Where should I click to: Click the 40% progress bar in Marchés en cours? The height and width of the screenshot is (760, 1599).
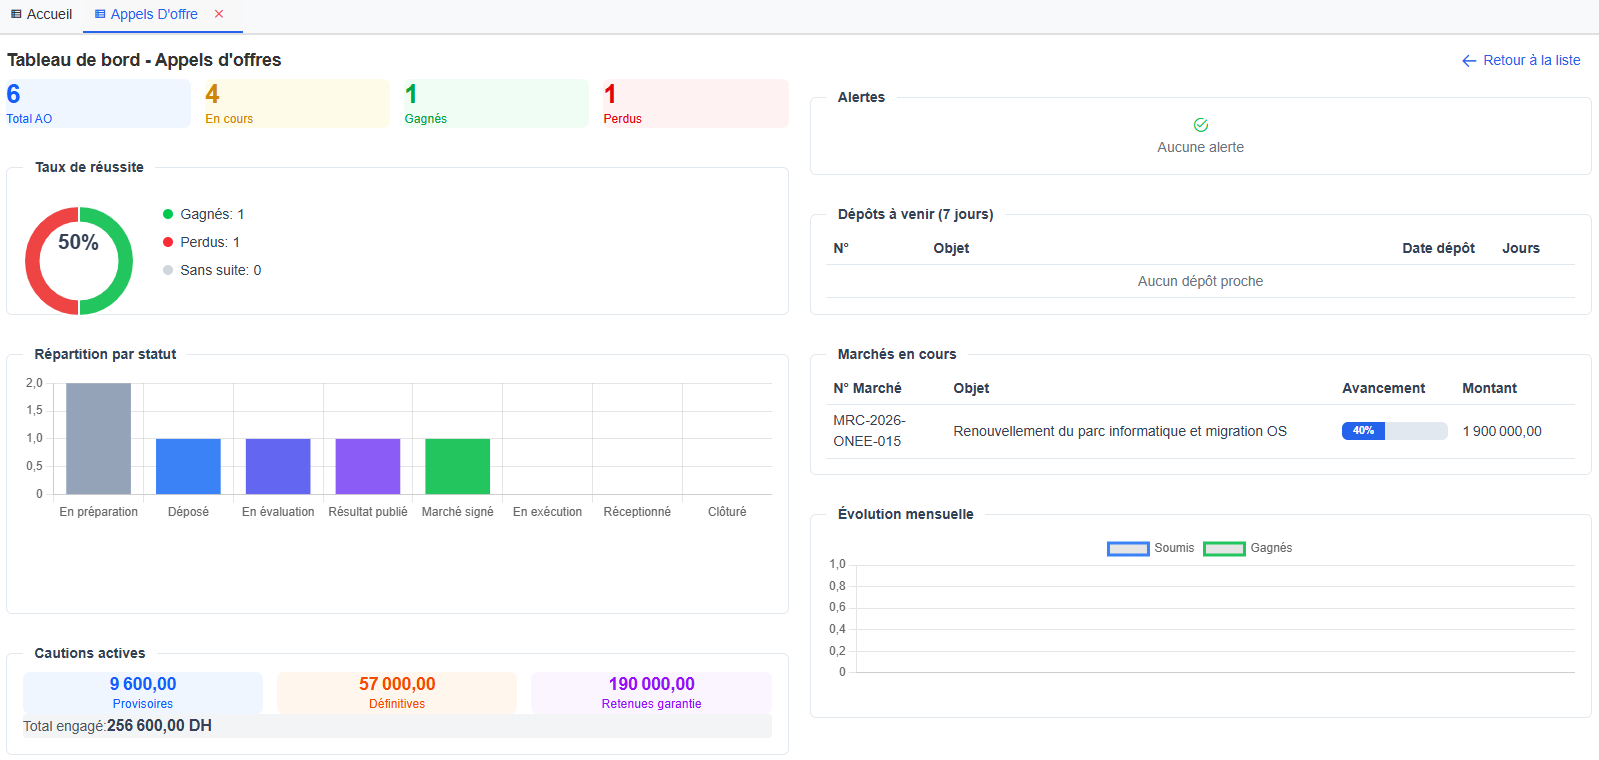tap(1394, 431)
